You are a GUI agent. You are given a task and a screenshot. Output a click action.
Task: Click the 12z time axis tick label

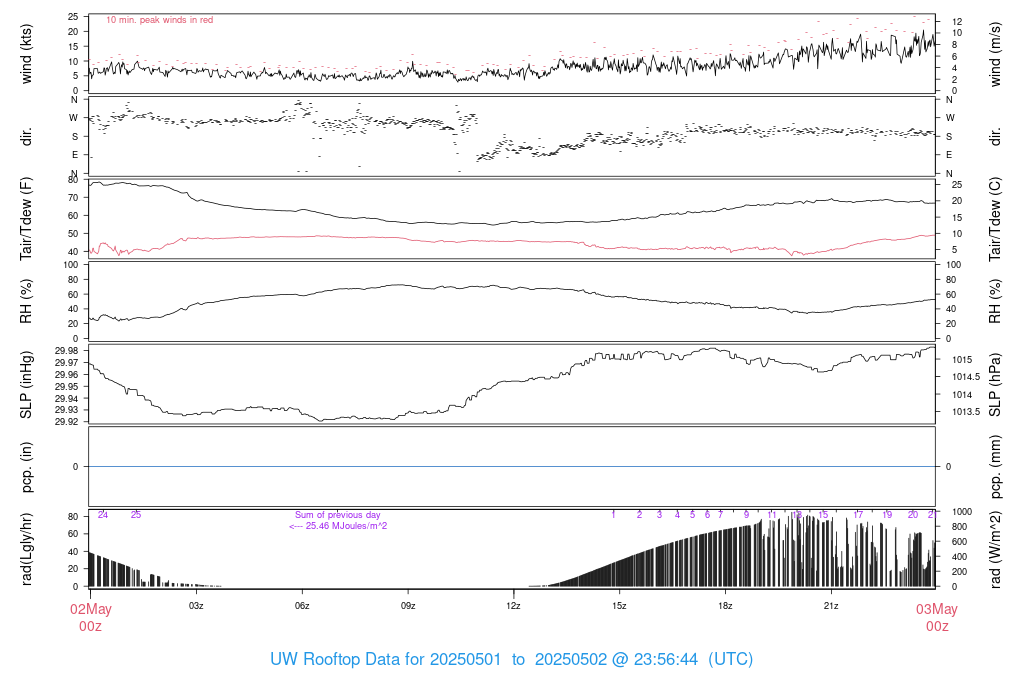(513, 606)
